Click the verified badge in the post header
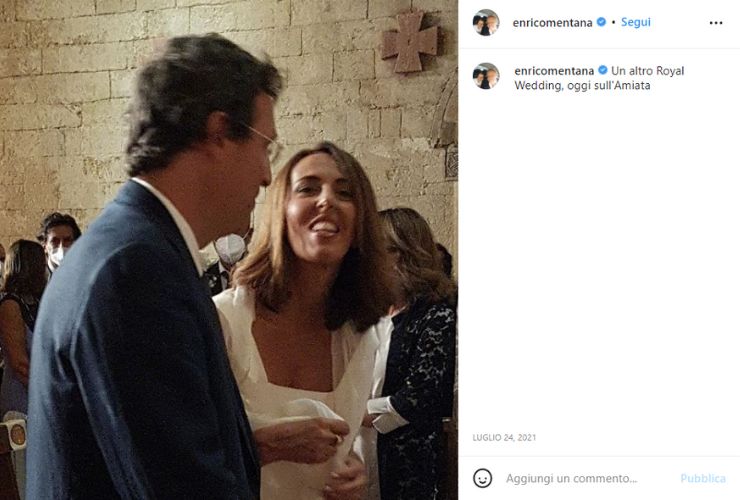The width and height of the screenshot is (740, 500). (x=601, y=22)
